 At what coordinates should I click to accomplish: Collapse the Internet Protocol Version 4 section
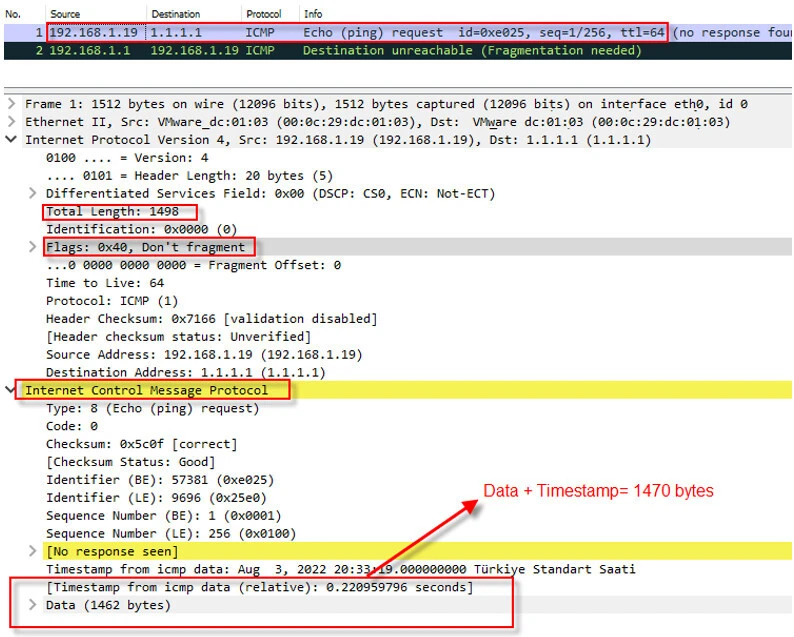click(x=11, y=140)
